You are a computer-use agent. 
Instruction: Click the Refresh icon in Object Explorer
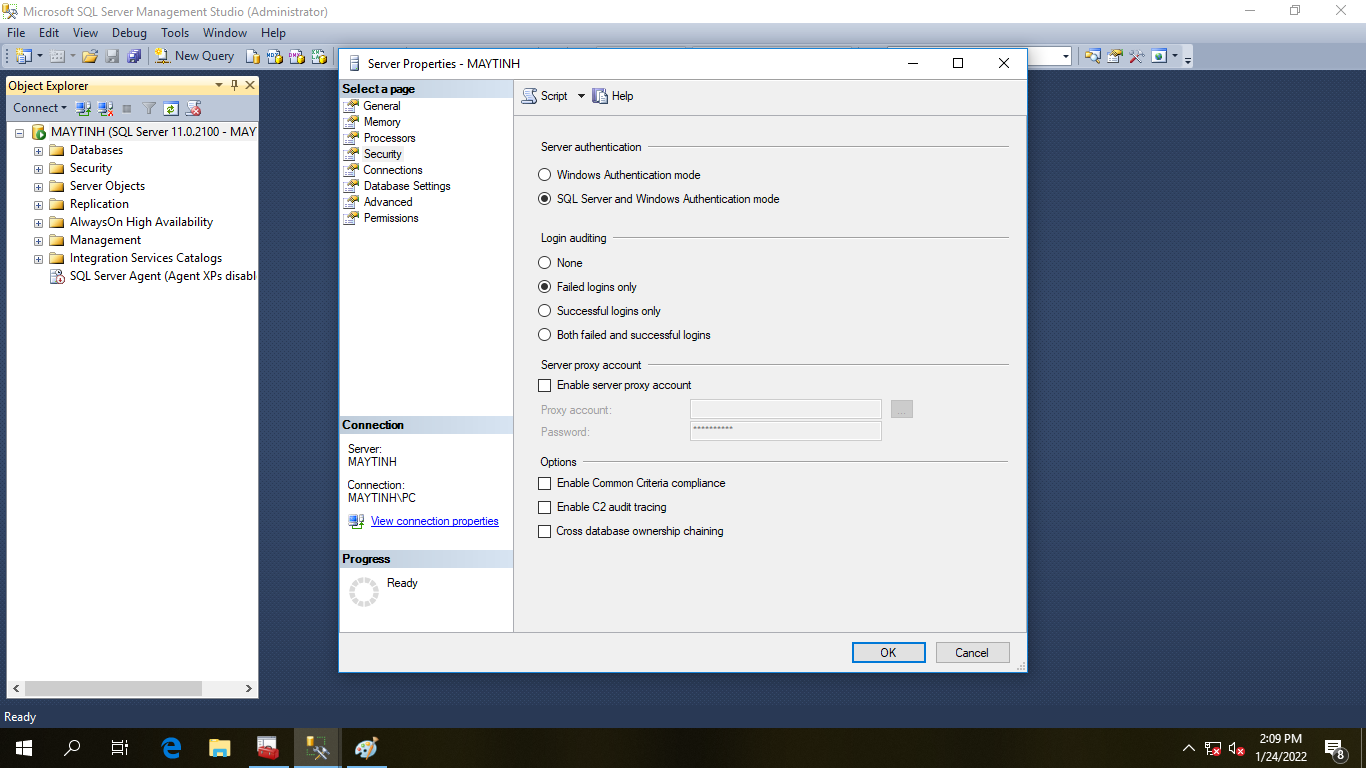[171, 108]
